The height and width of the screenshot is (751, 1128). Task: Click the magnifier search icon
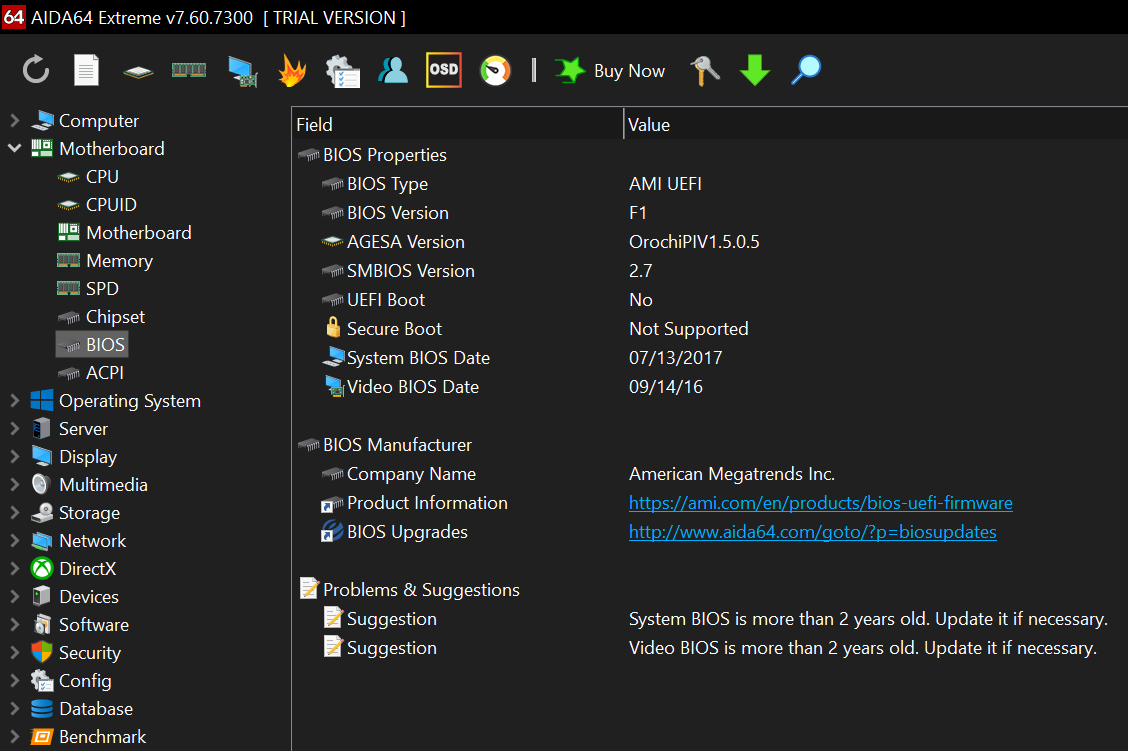[806, 70]
